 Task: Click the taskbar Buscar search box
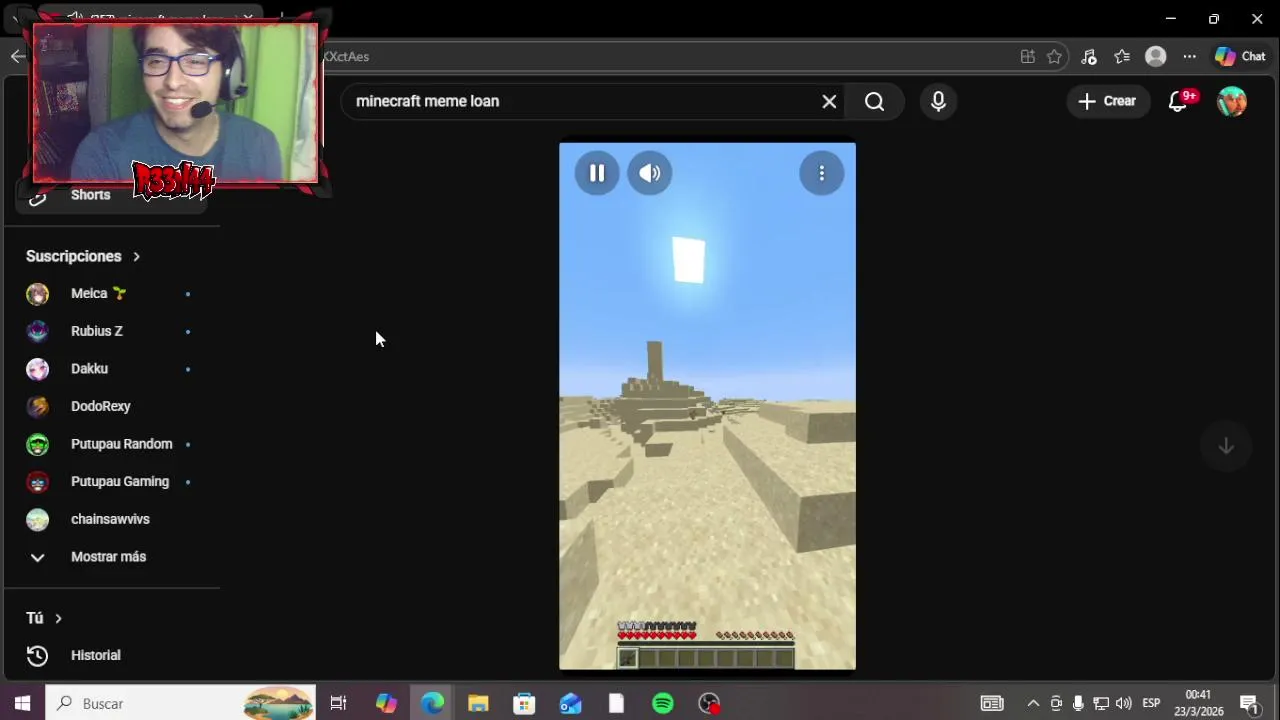(x=180, y=703)
